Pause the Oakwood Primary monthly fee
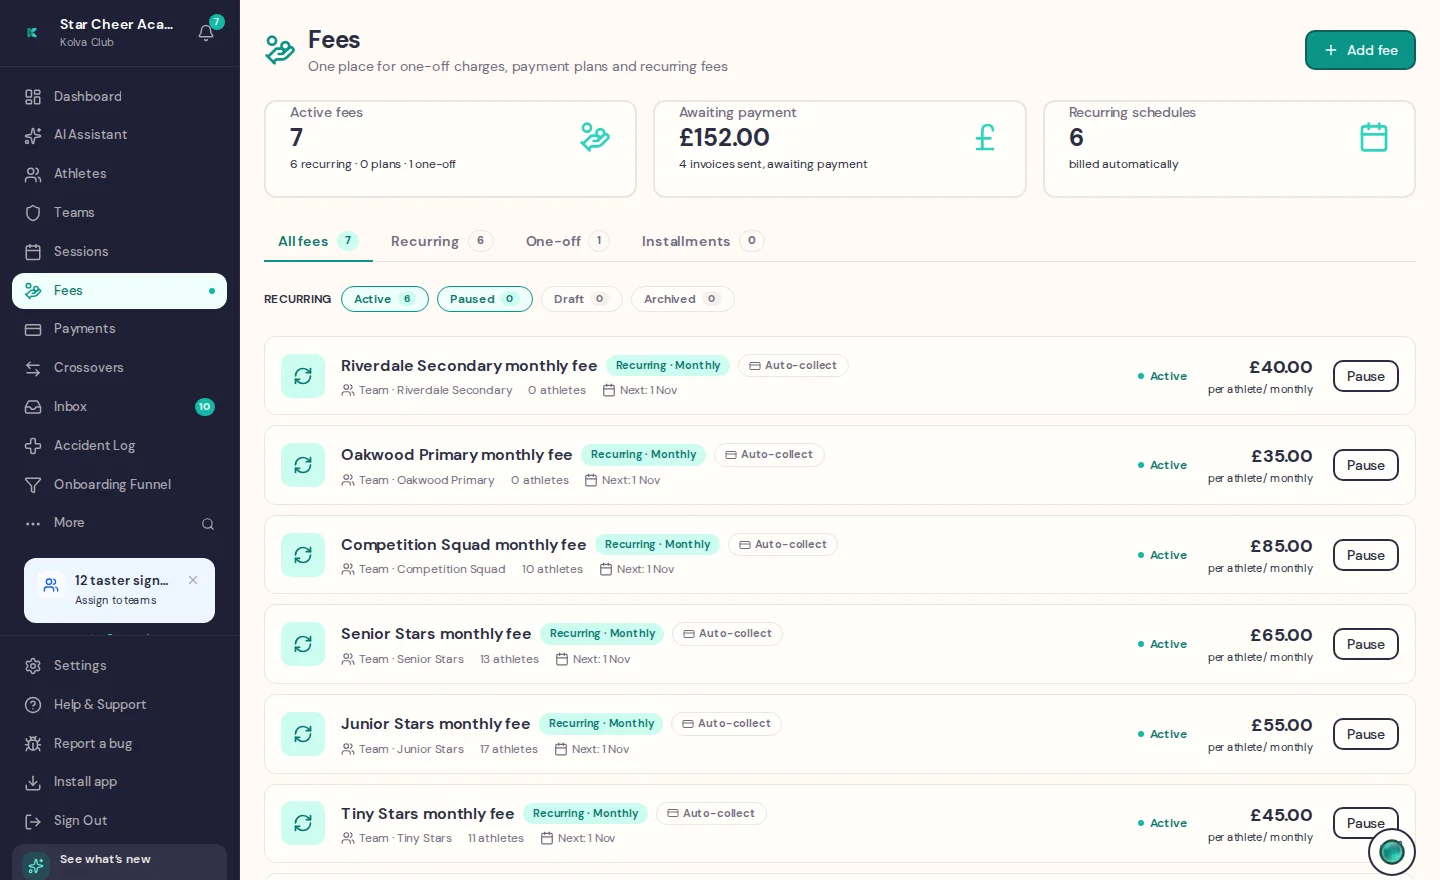The width and height of the screenshot is (1440, 880). pyautogui.click(x=1366, y=465)
